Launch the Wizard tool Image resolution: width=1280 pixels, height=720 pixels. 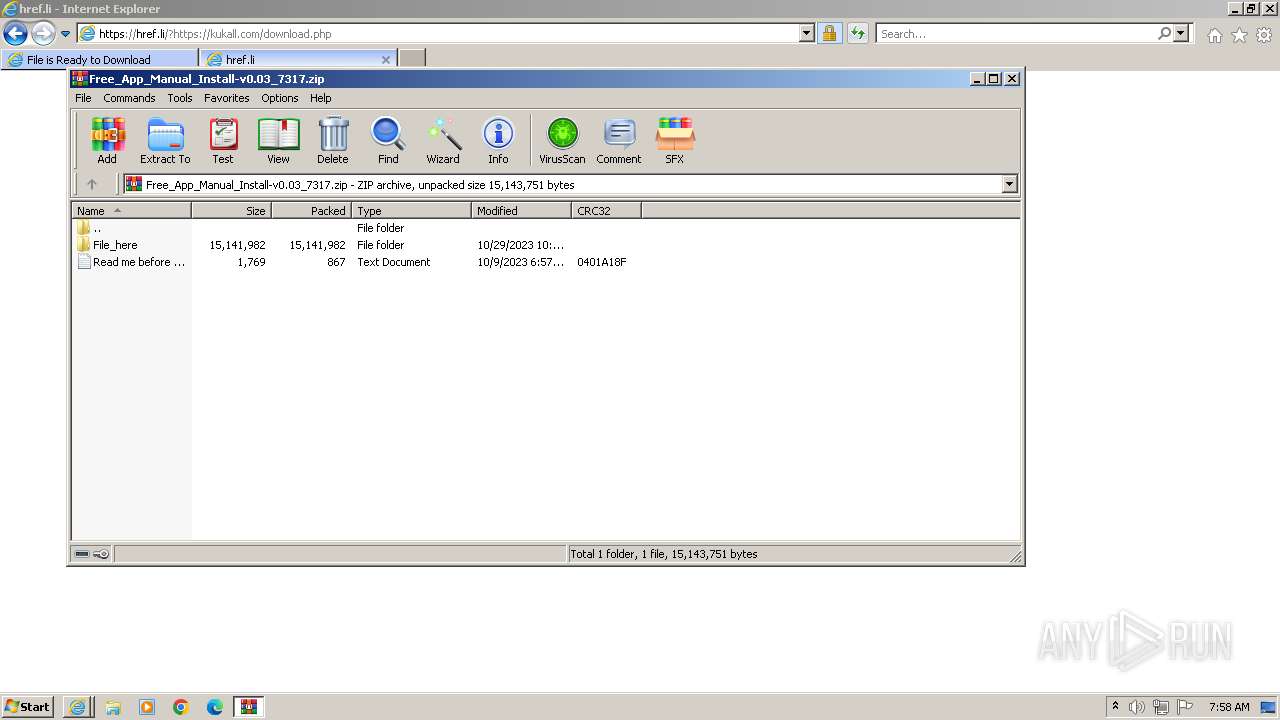pyautogui.click(x=443, y=140)
